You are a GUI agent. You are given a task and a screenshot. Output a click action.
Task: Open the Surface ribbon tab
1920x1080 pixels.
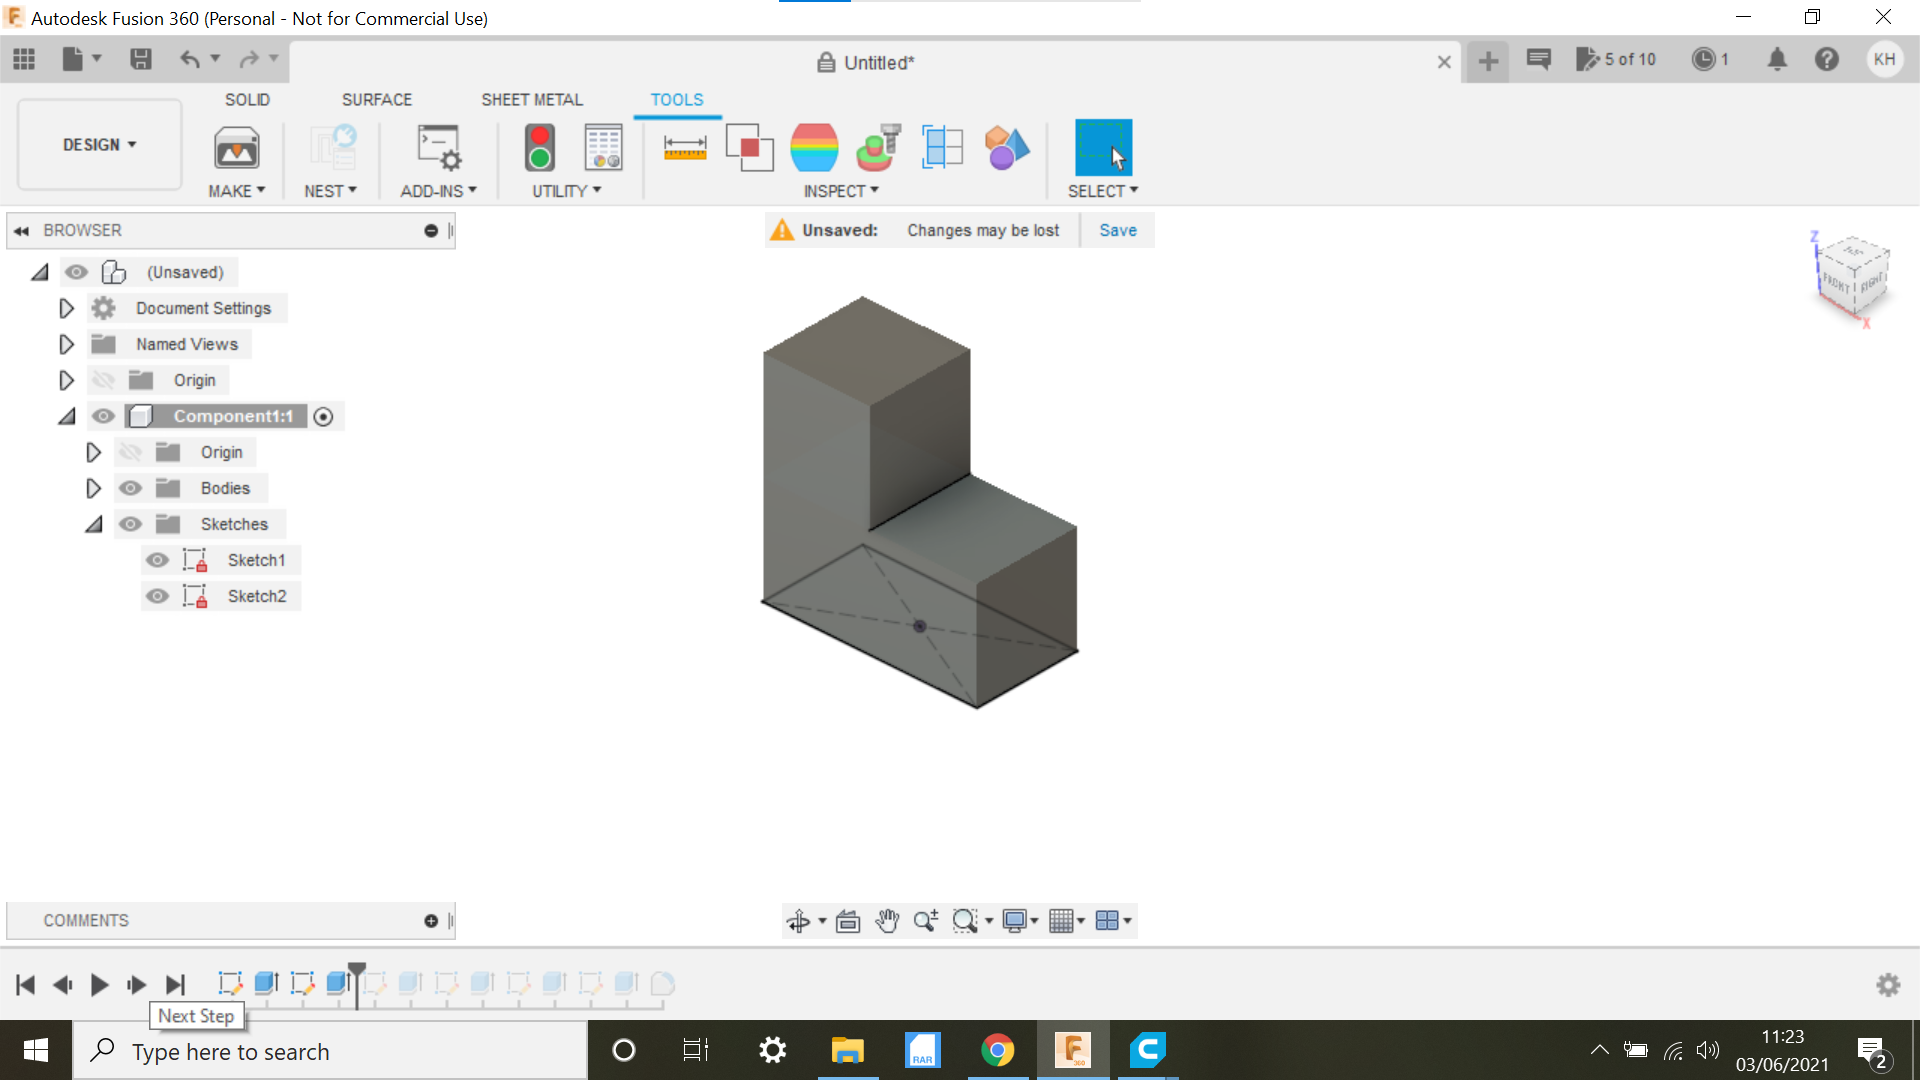[377, 99]
